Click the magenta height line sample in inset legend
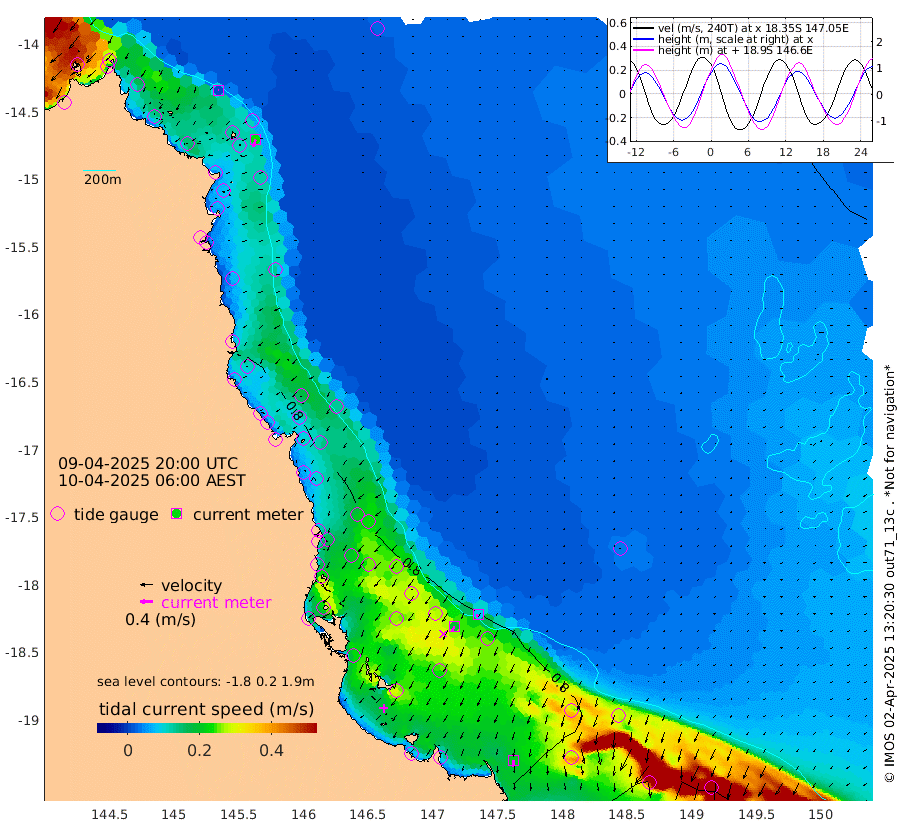The image size is (900, 834). 643,50
